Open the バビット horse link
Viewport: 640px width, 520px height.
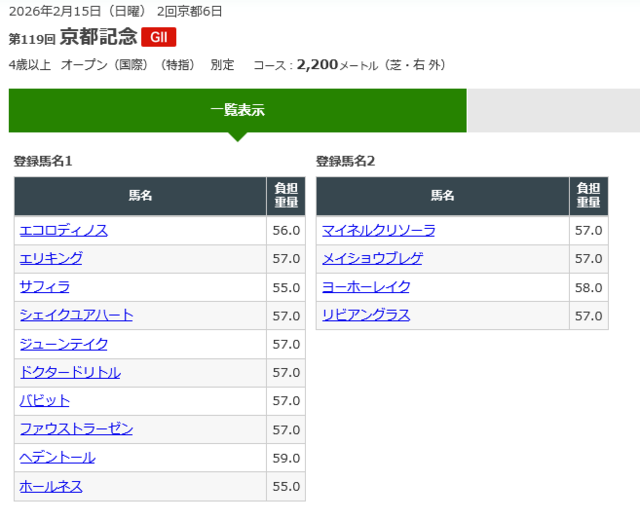tap(45, 400)
